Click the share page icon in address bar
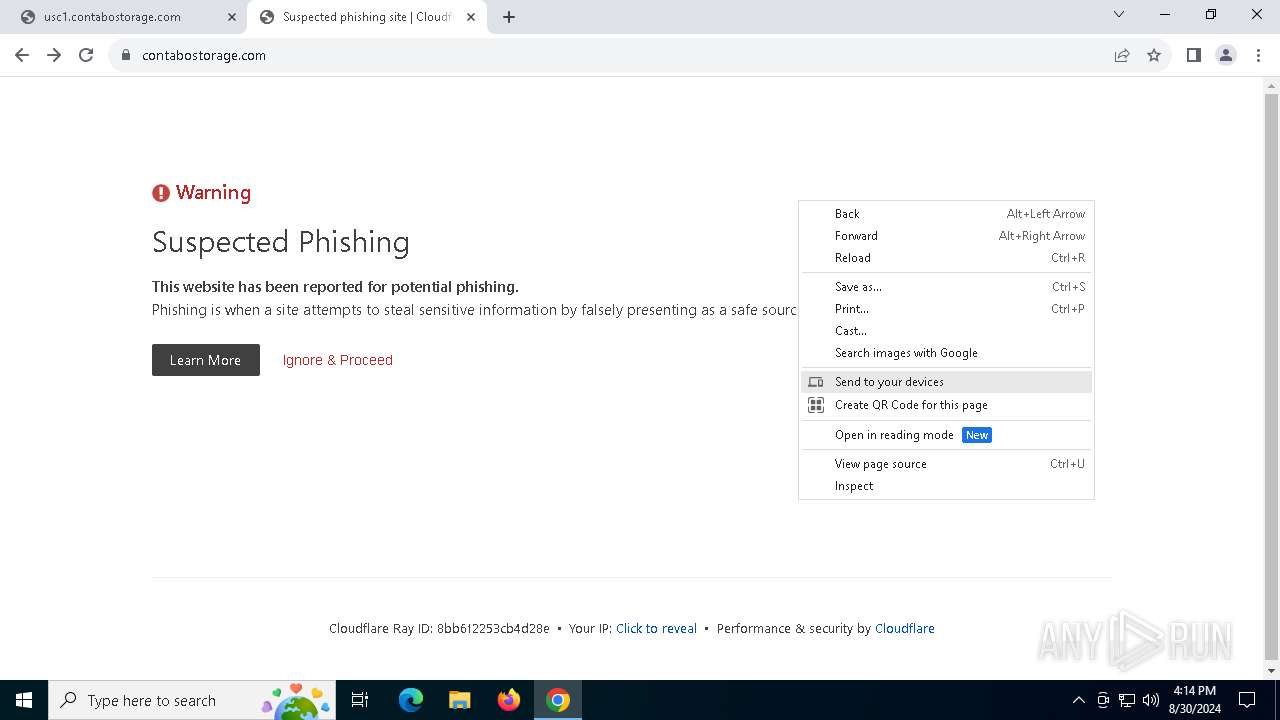The image size is (1280, 720). [1122, 55]
